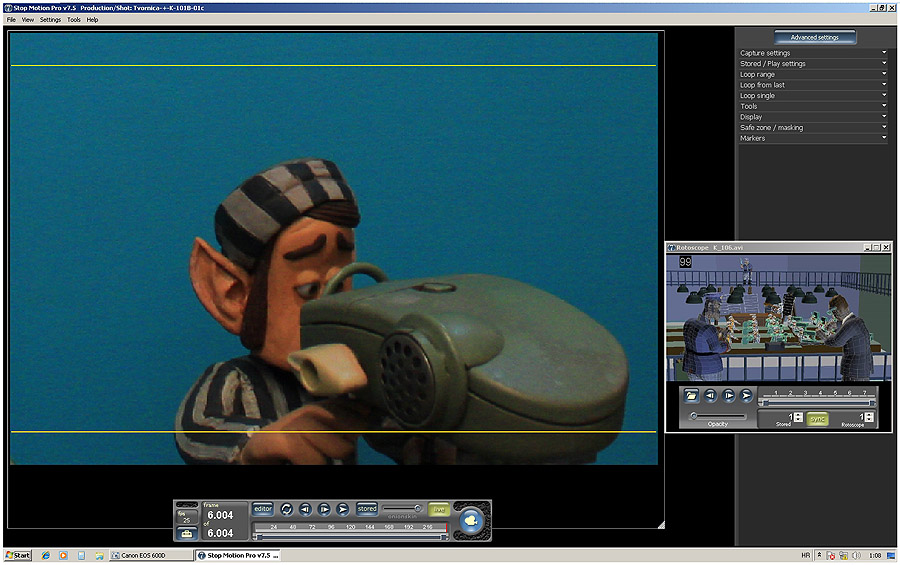Click Stop Motion Pro v7.5 taskbar button

click(238, 555)
